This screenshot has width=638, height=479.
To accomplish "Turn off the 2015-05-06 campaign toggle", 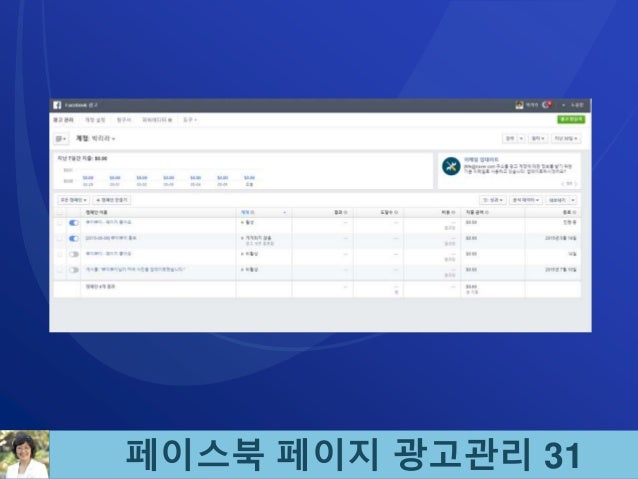I will click(x=74, y=238).
